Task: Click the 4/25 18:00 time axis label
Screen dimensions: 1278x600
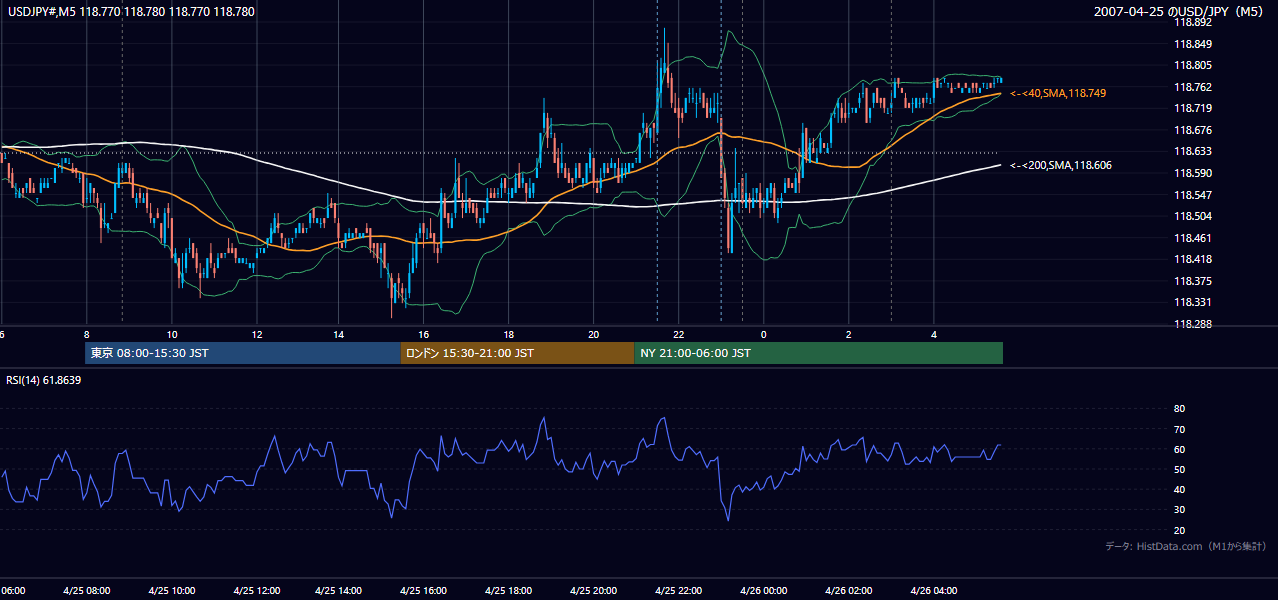Action: click(509, 591)
